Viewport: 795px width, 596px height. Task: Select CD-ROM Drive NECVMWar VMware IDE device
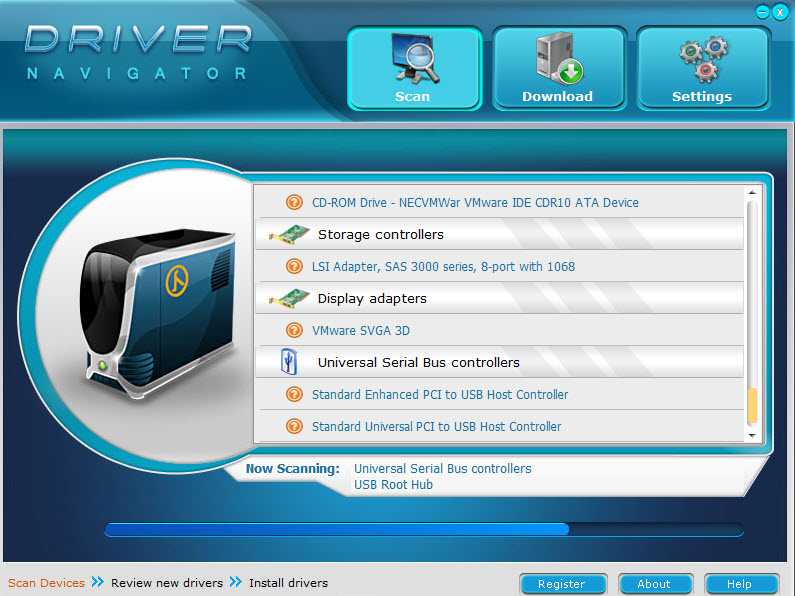(x=499, y=202)
